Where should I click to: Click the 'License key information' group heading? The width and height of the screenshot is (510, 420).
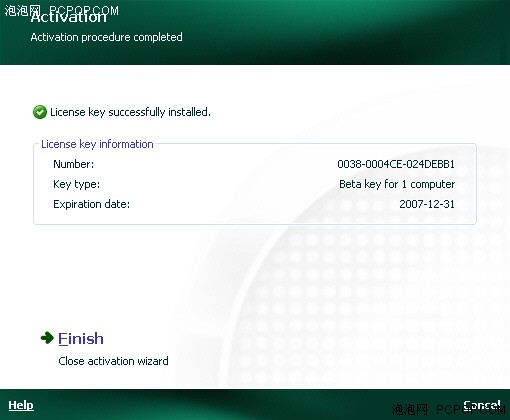pyautogui.click(x=97, y=144)
